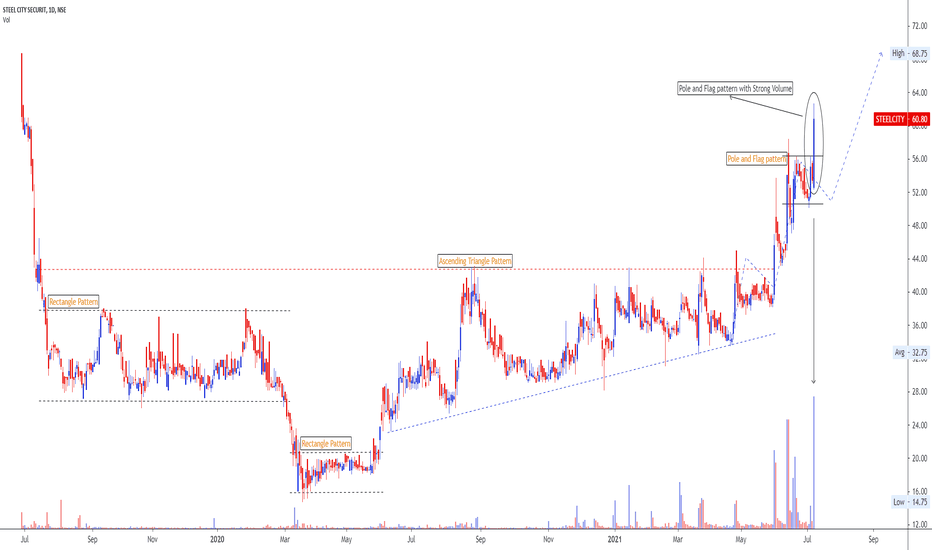
Task: Click the 52.00 price axis value
Action: click(x=919, y=193)
